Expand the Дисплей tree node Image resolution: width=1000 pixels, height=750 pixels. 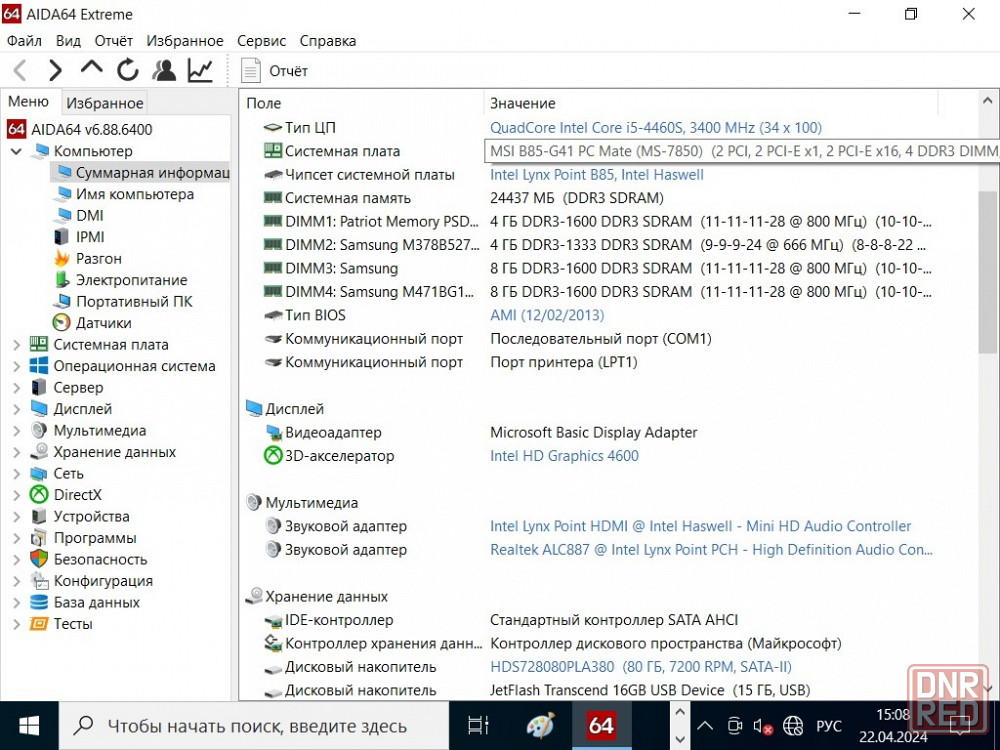point(17,409)
